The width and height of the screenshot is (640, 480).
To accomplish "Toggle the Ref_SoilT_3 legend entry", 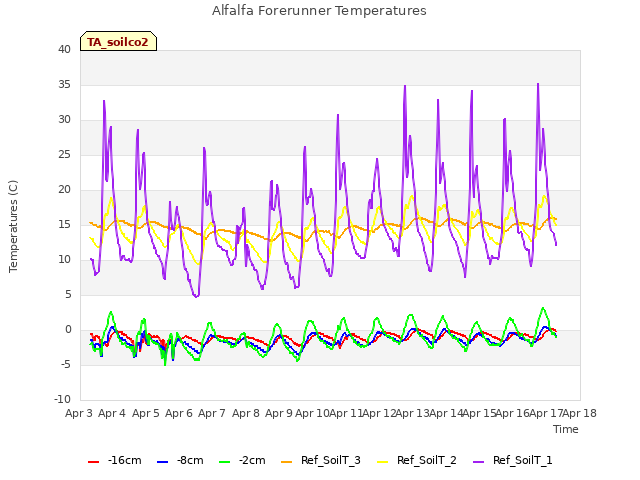I will 321,461.
